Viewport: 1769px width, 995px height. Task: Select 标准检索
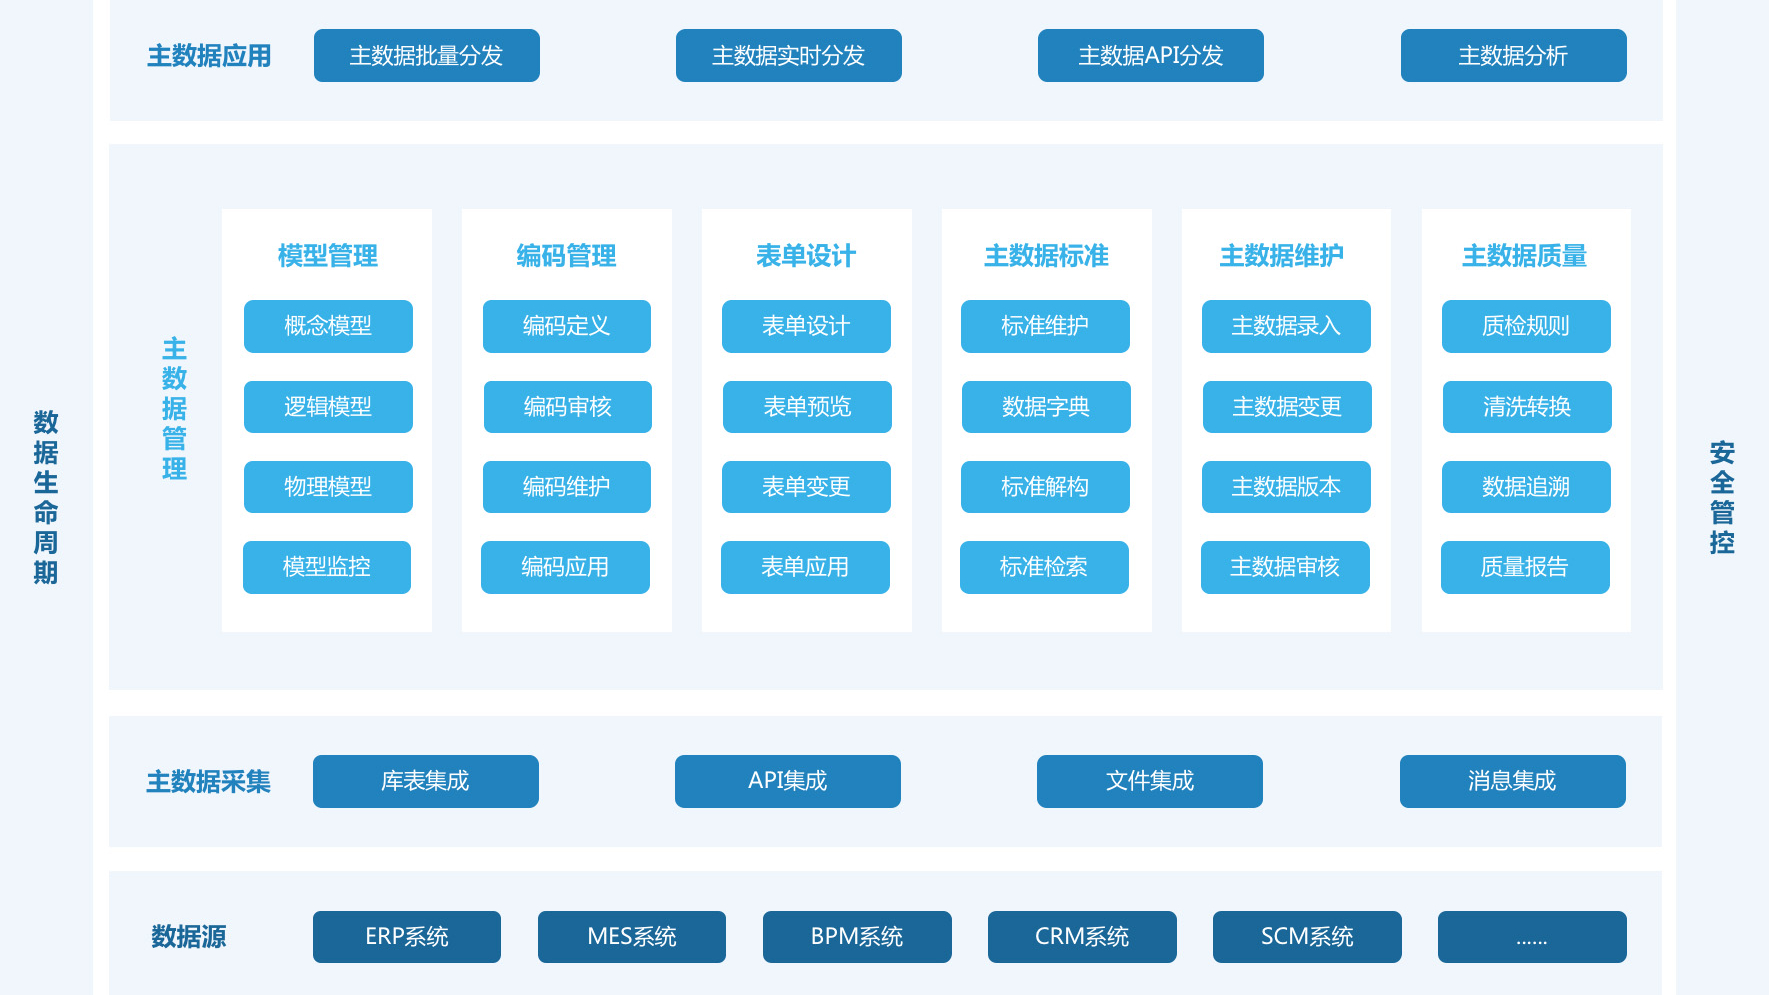[x=1044, y=567]
